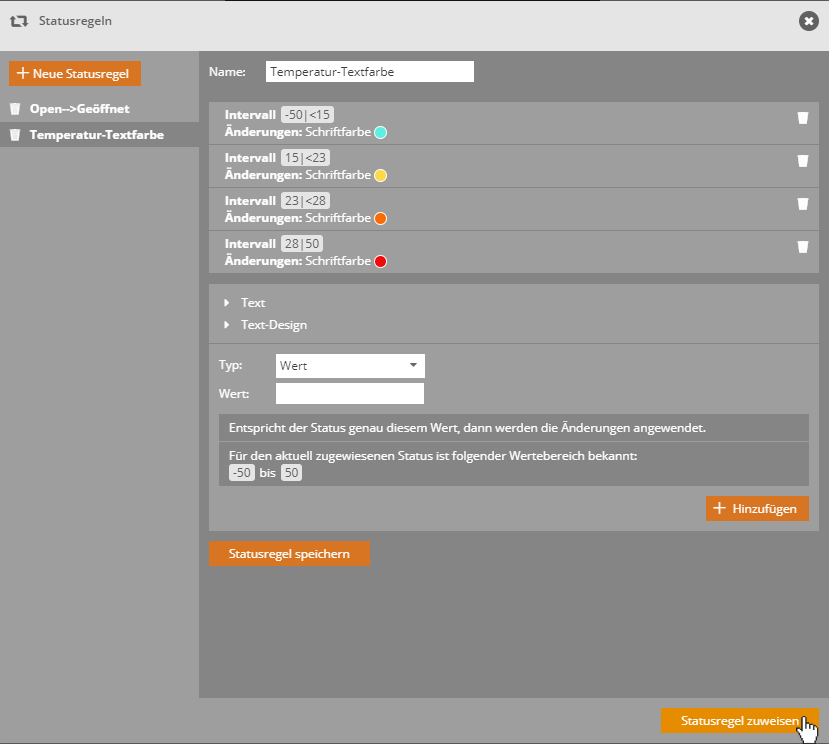Click Statusregel zuweisen button
829x744 pixels.
(x=739, y=721)
